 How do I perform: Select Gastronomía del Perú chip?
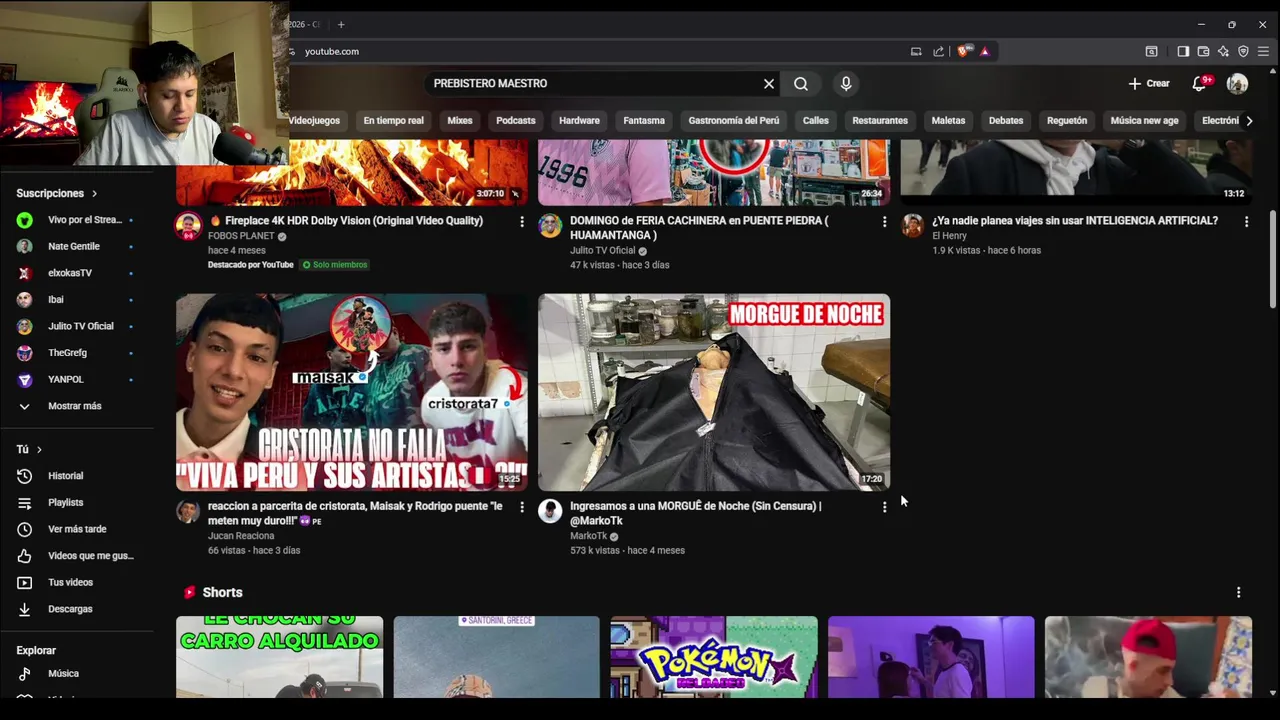734,121
